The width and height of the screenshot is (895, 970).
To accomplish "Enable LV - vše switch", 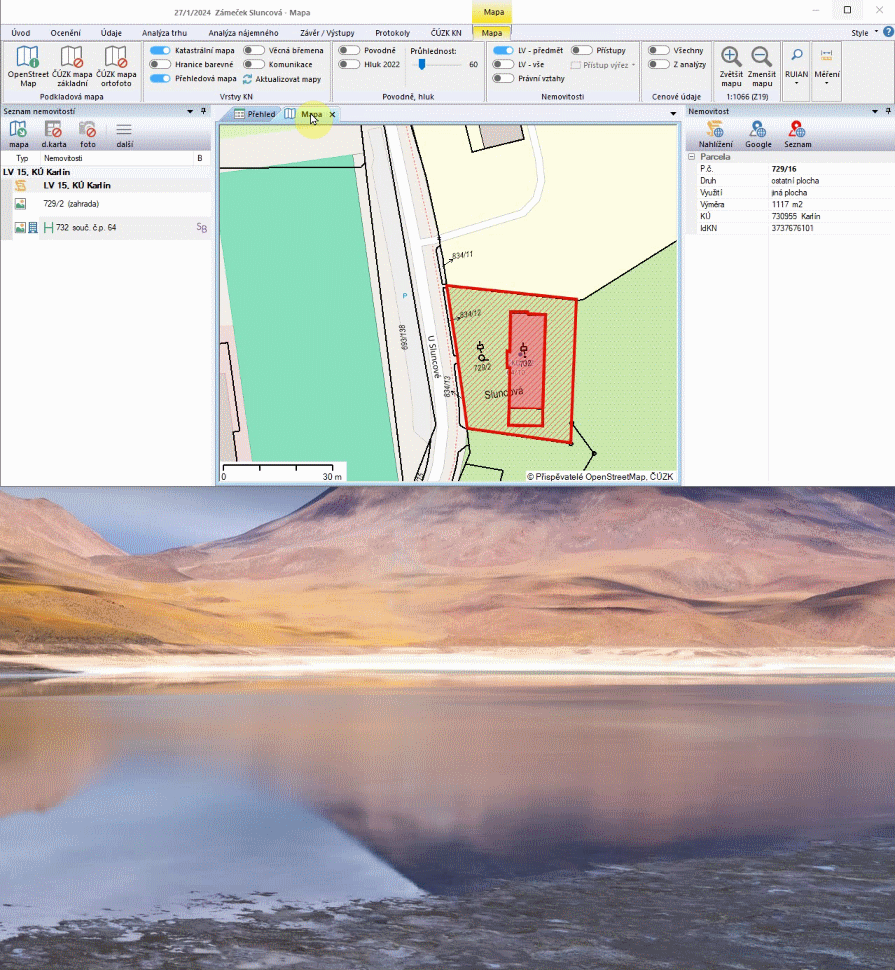I will (x=503, y=64).
